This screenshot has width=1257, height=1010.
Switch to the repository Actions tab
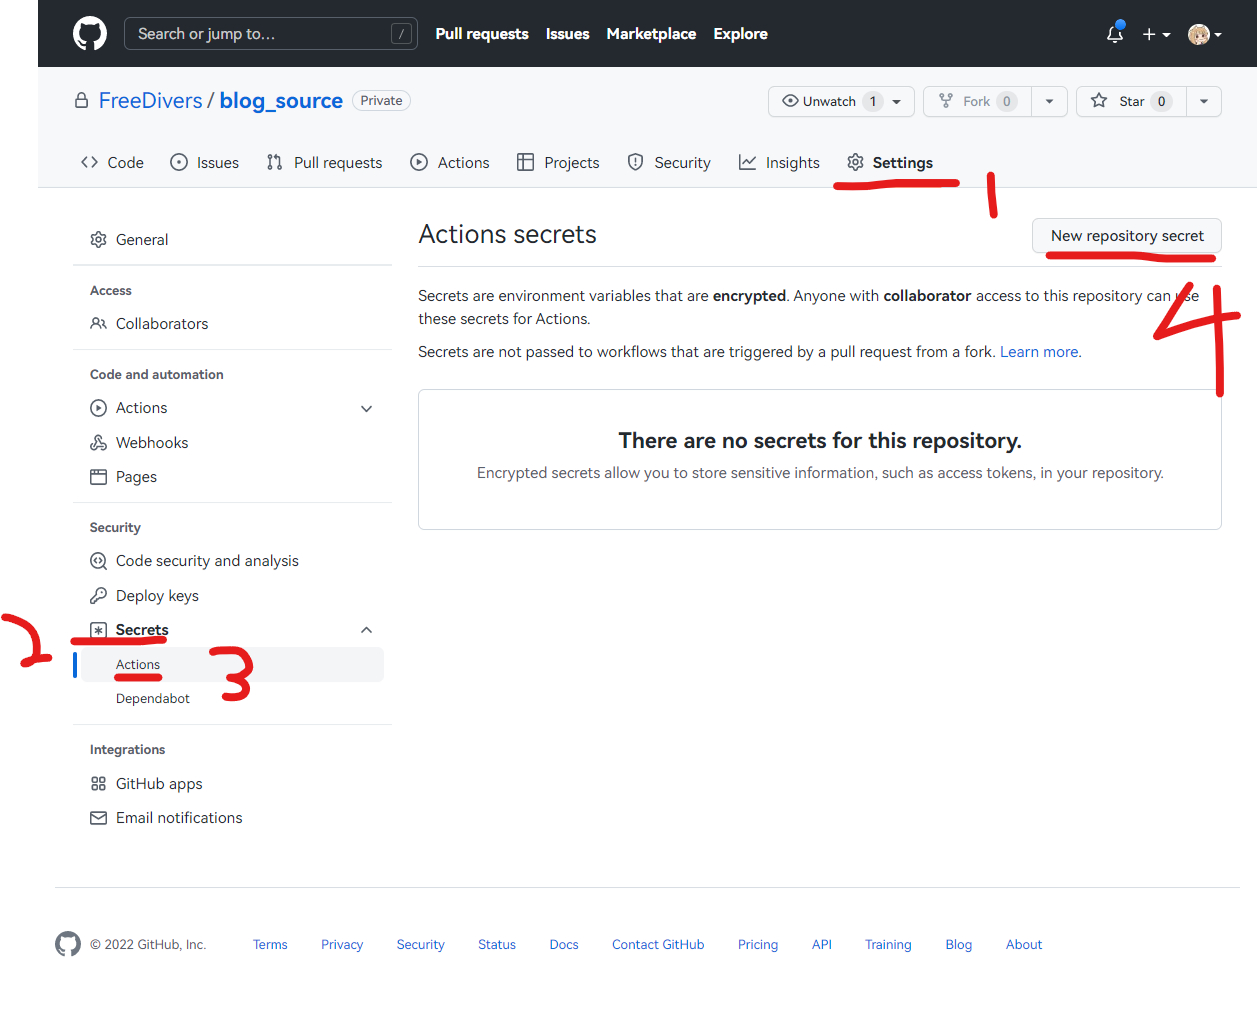tap(450, 162)
